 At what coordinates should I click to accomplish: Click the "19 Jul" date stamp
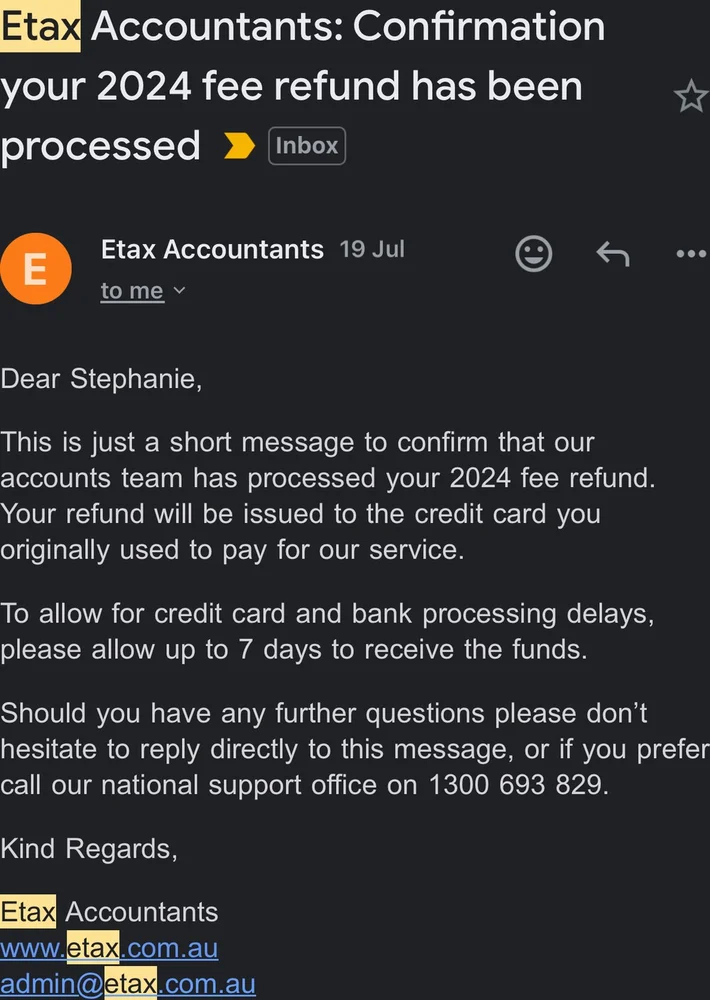tap(372, 249)
